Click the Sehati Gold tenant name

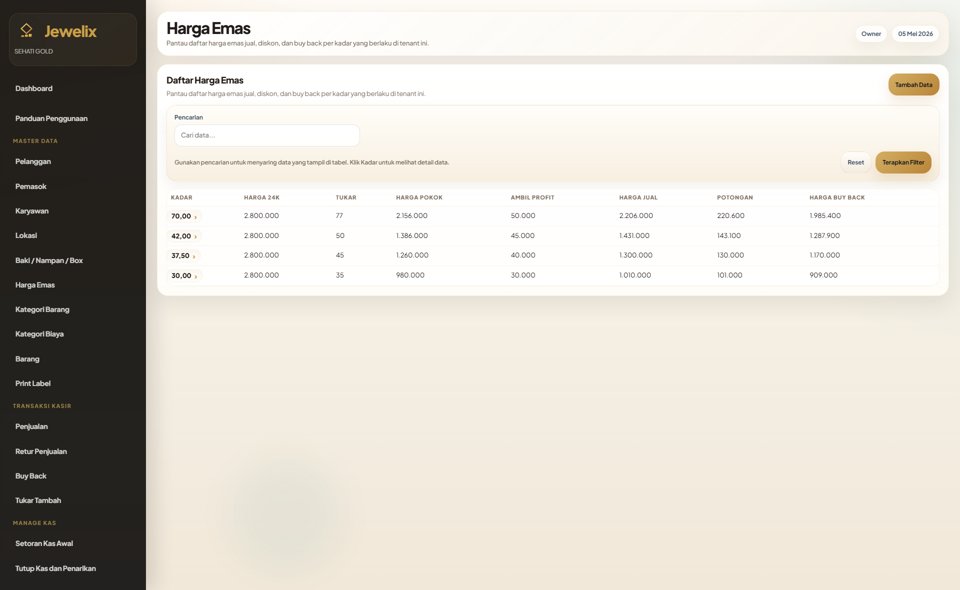[x=34, y=51]
